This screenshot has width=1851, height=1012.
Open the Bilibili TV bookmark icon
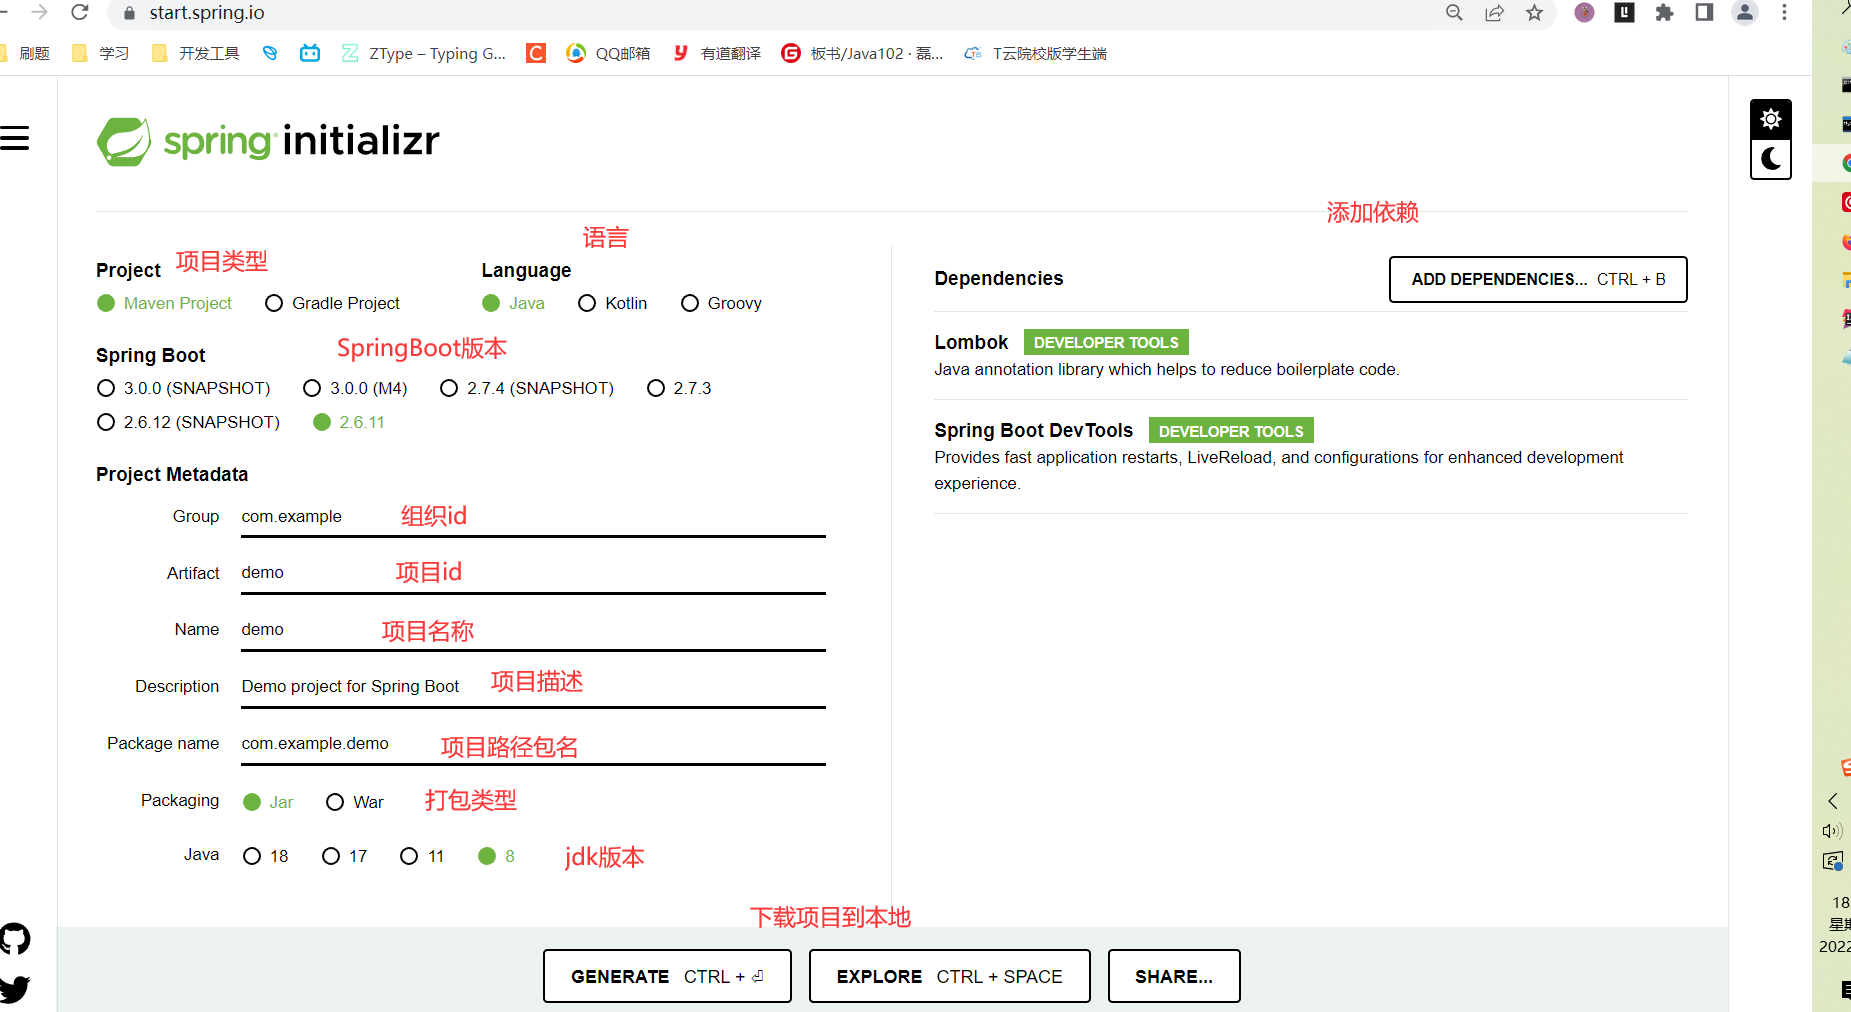(310, 53)
